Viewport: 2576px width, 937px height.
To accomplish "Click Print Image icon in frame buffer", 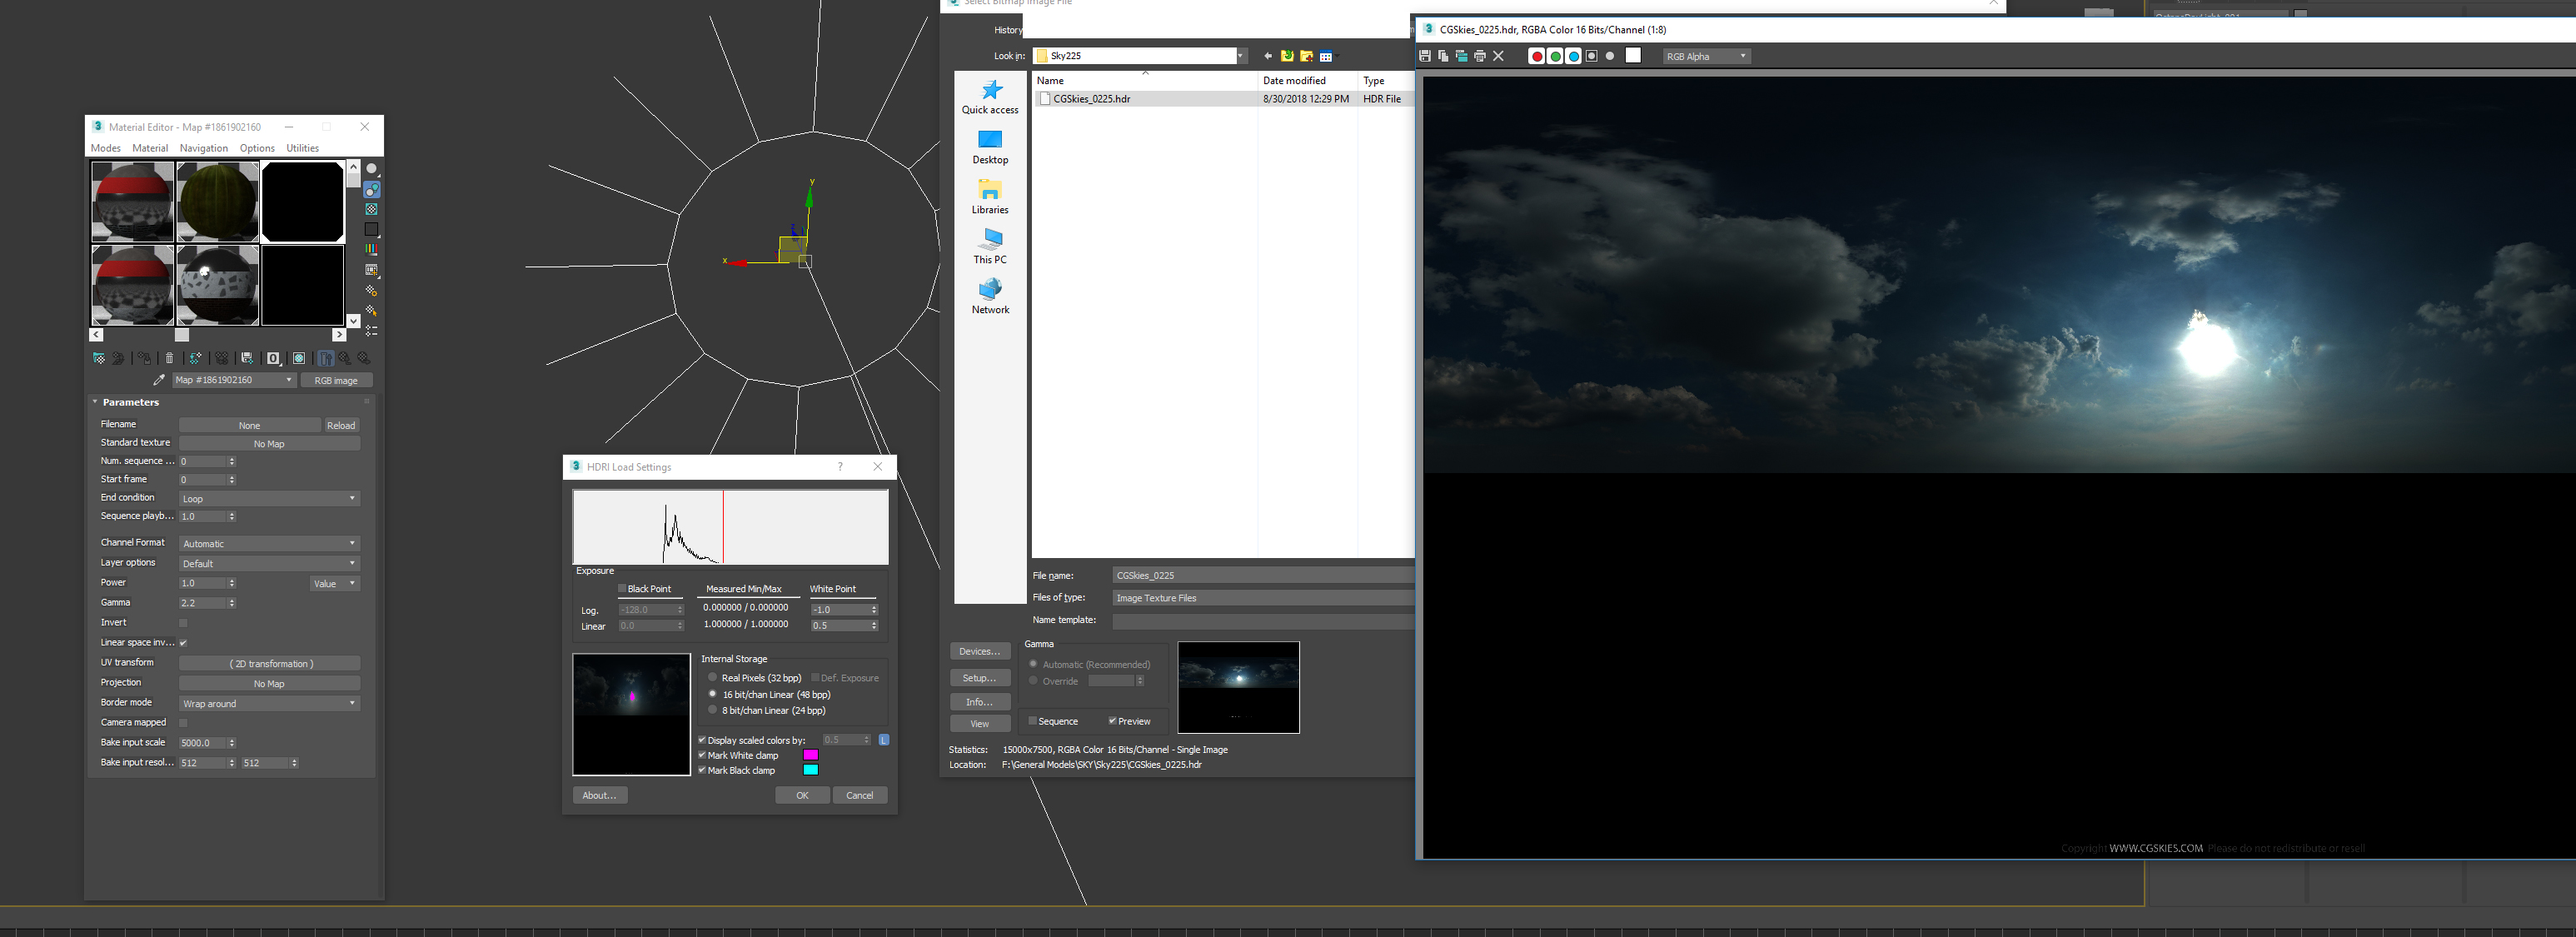I will (1480, 56).
